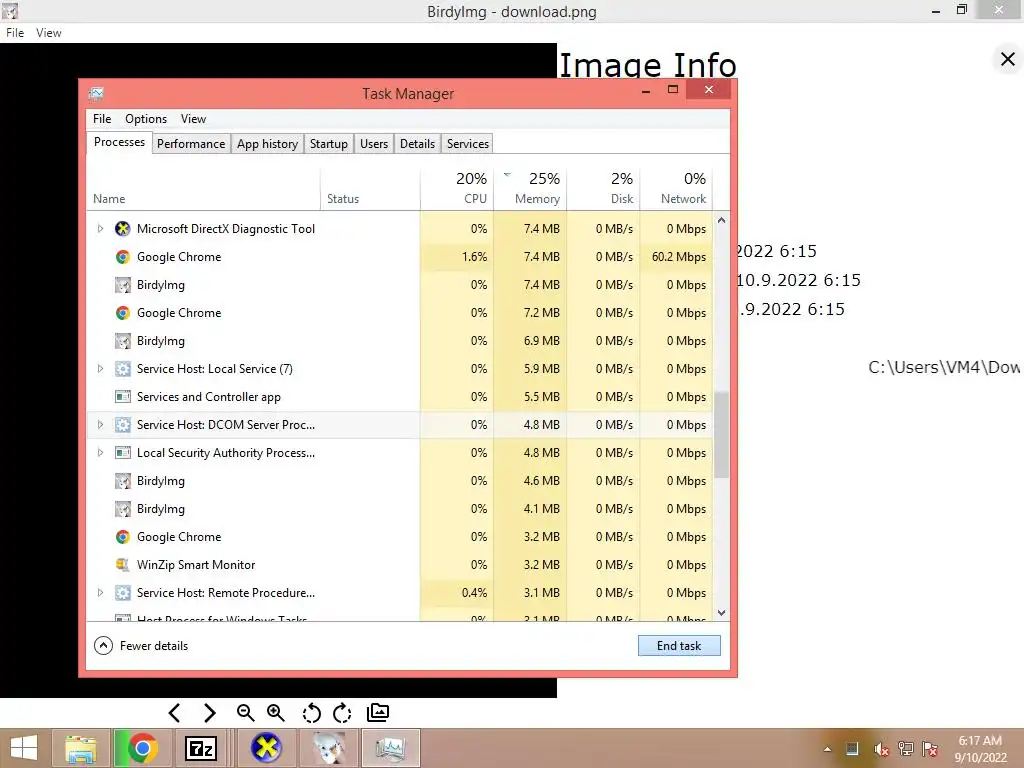
Task: Sort by the Disk column header
Action: point(603,188)
